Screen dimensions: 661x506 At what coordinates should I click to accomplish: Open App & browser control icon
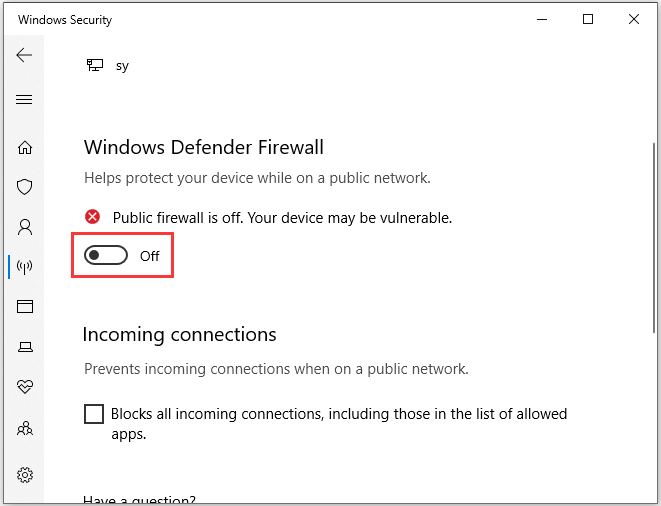tap(25, 306)
